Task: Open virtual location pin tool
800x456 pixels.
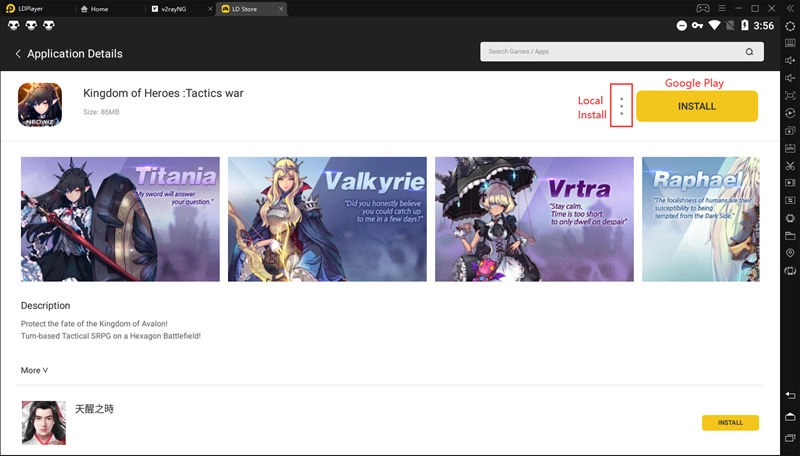Action: (790, 254)
